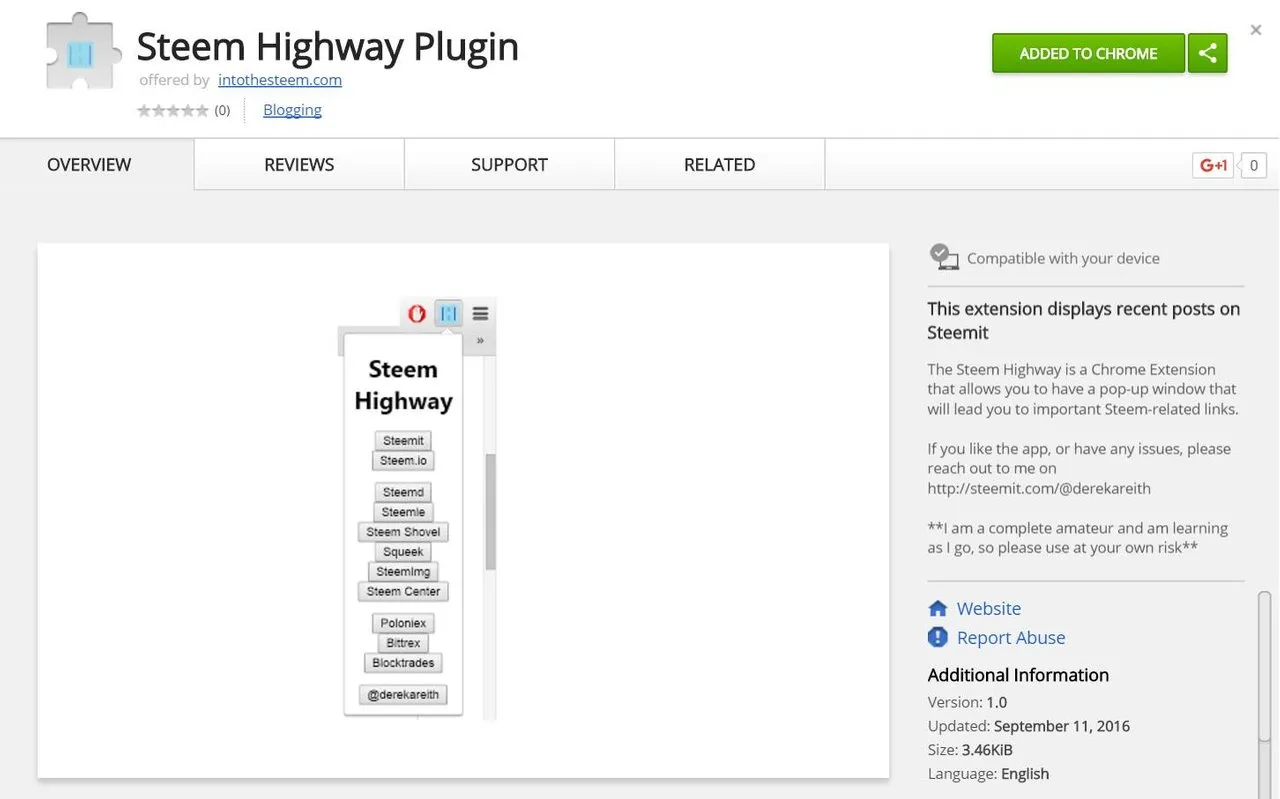Screen dimensions: 1280x799
Task: Click the Compatible with your device icon
Action: (x=943, y=257)
